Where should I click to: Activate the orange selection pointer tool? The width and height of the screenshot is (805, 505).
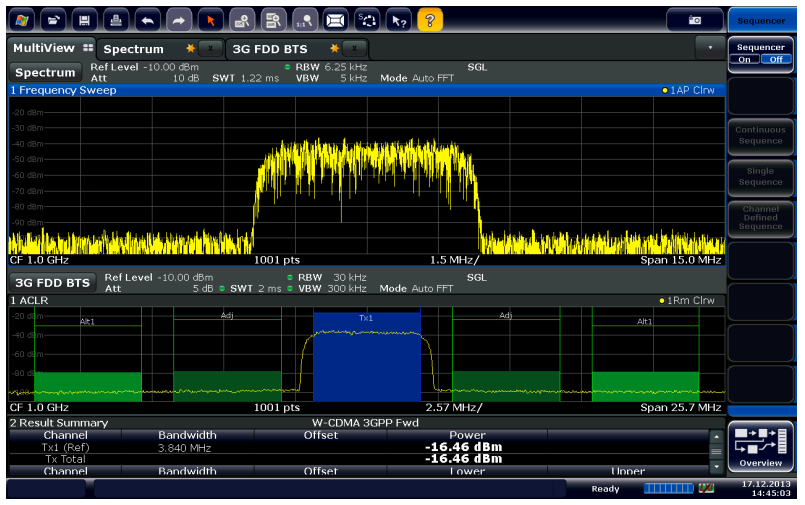coord(210,21)
